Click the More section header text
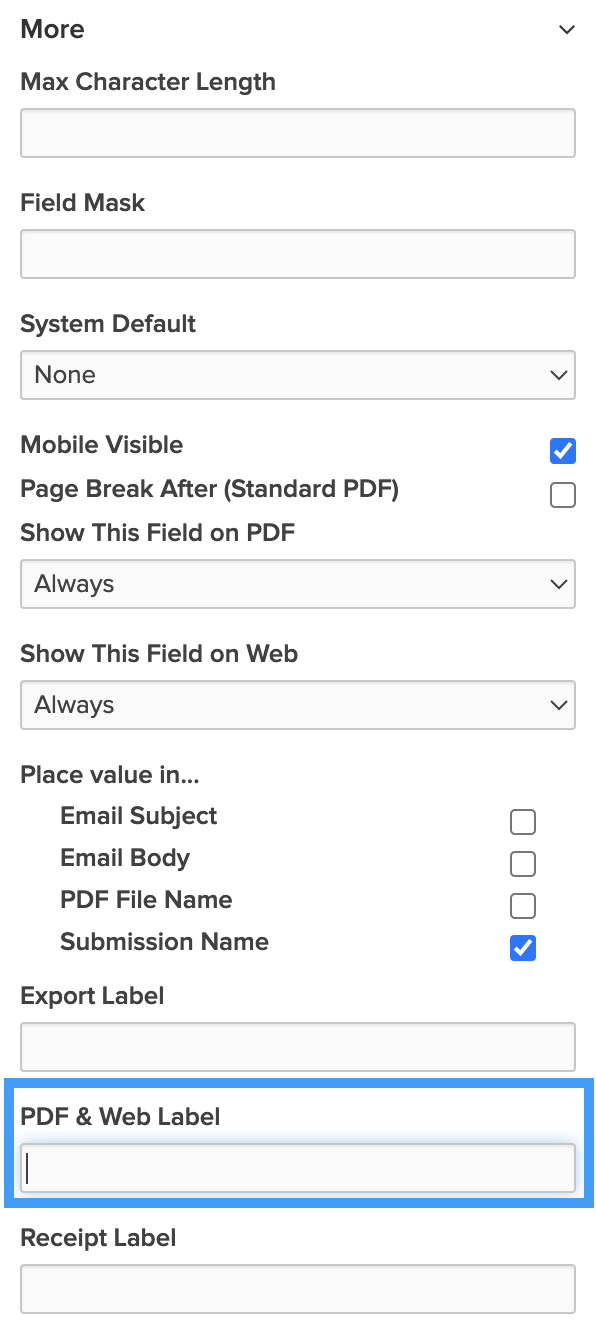Screen dimensions: 596x1344 click(52, 30)
